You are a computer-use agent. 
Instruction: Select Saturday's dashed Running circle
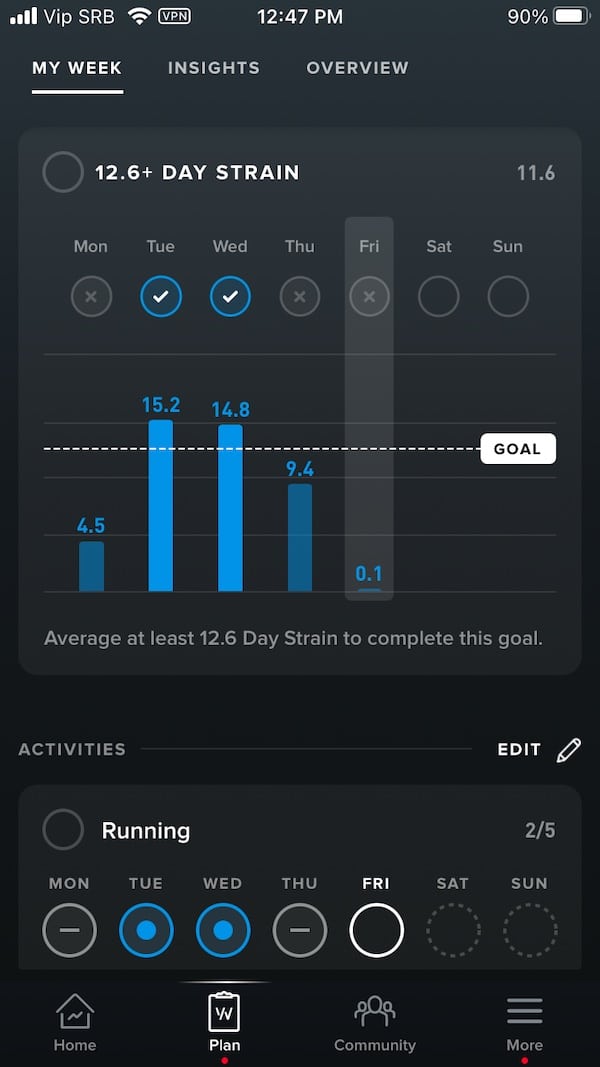tap(453, 930)
